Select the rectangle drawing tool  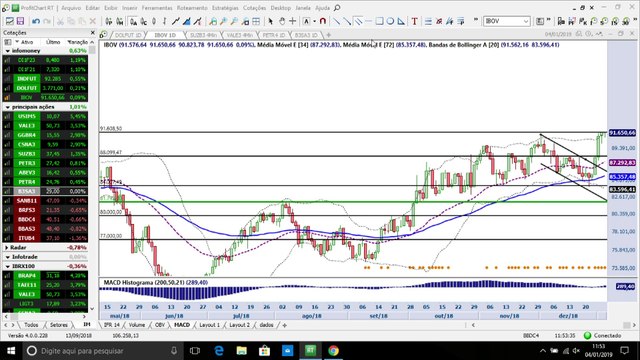click(x=380, y=21)
